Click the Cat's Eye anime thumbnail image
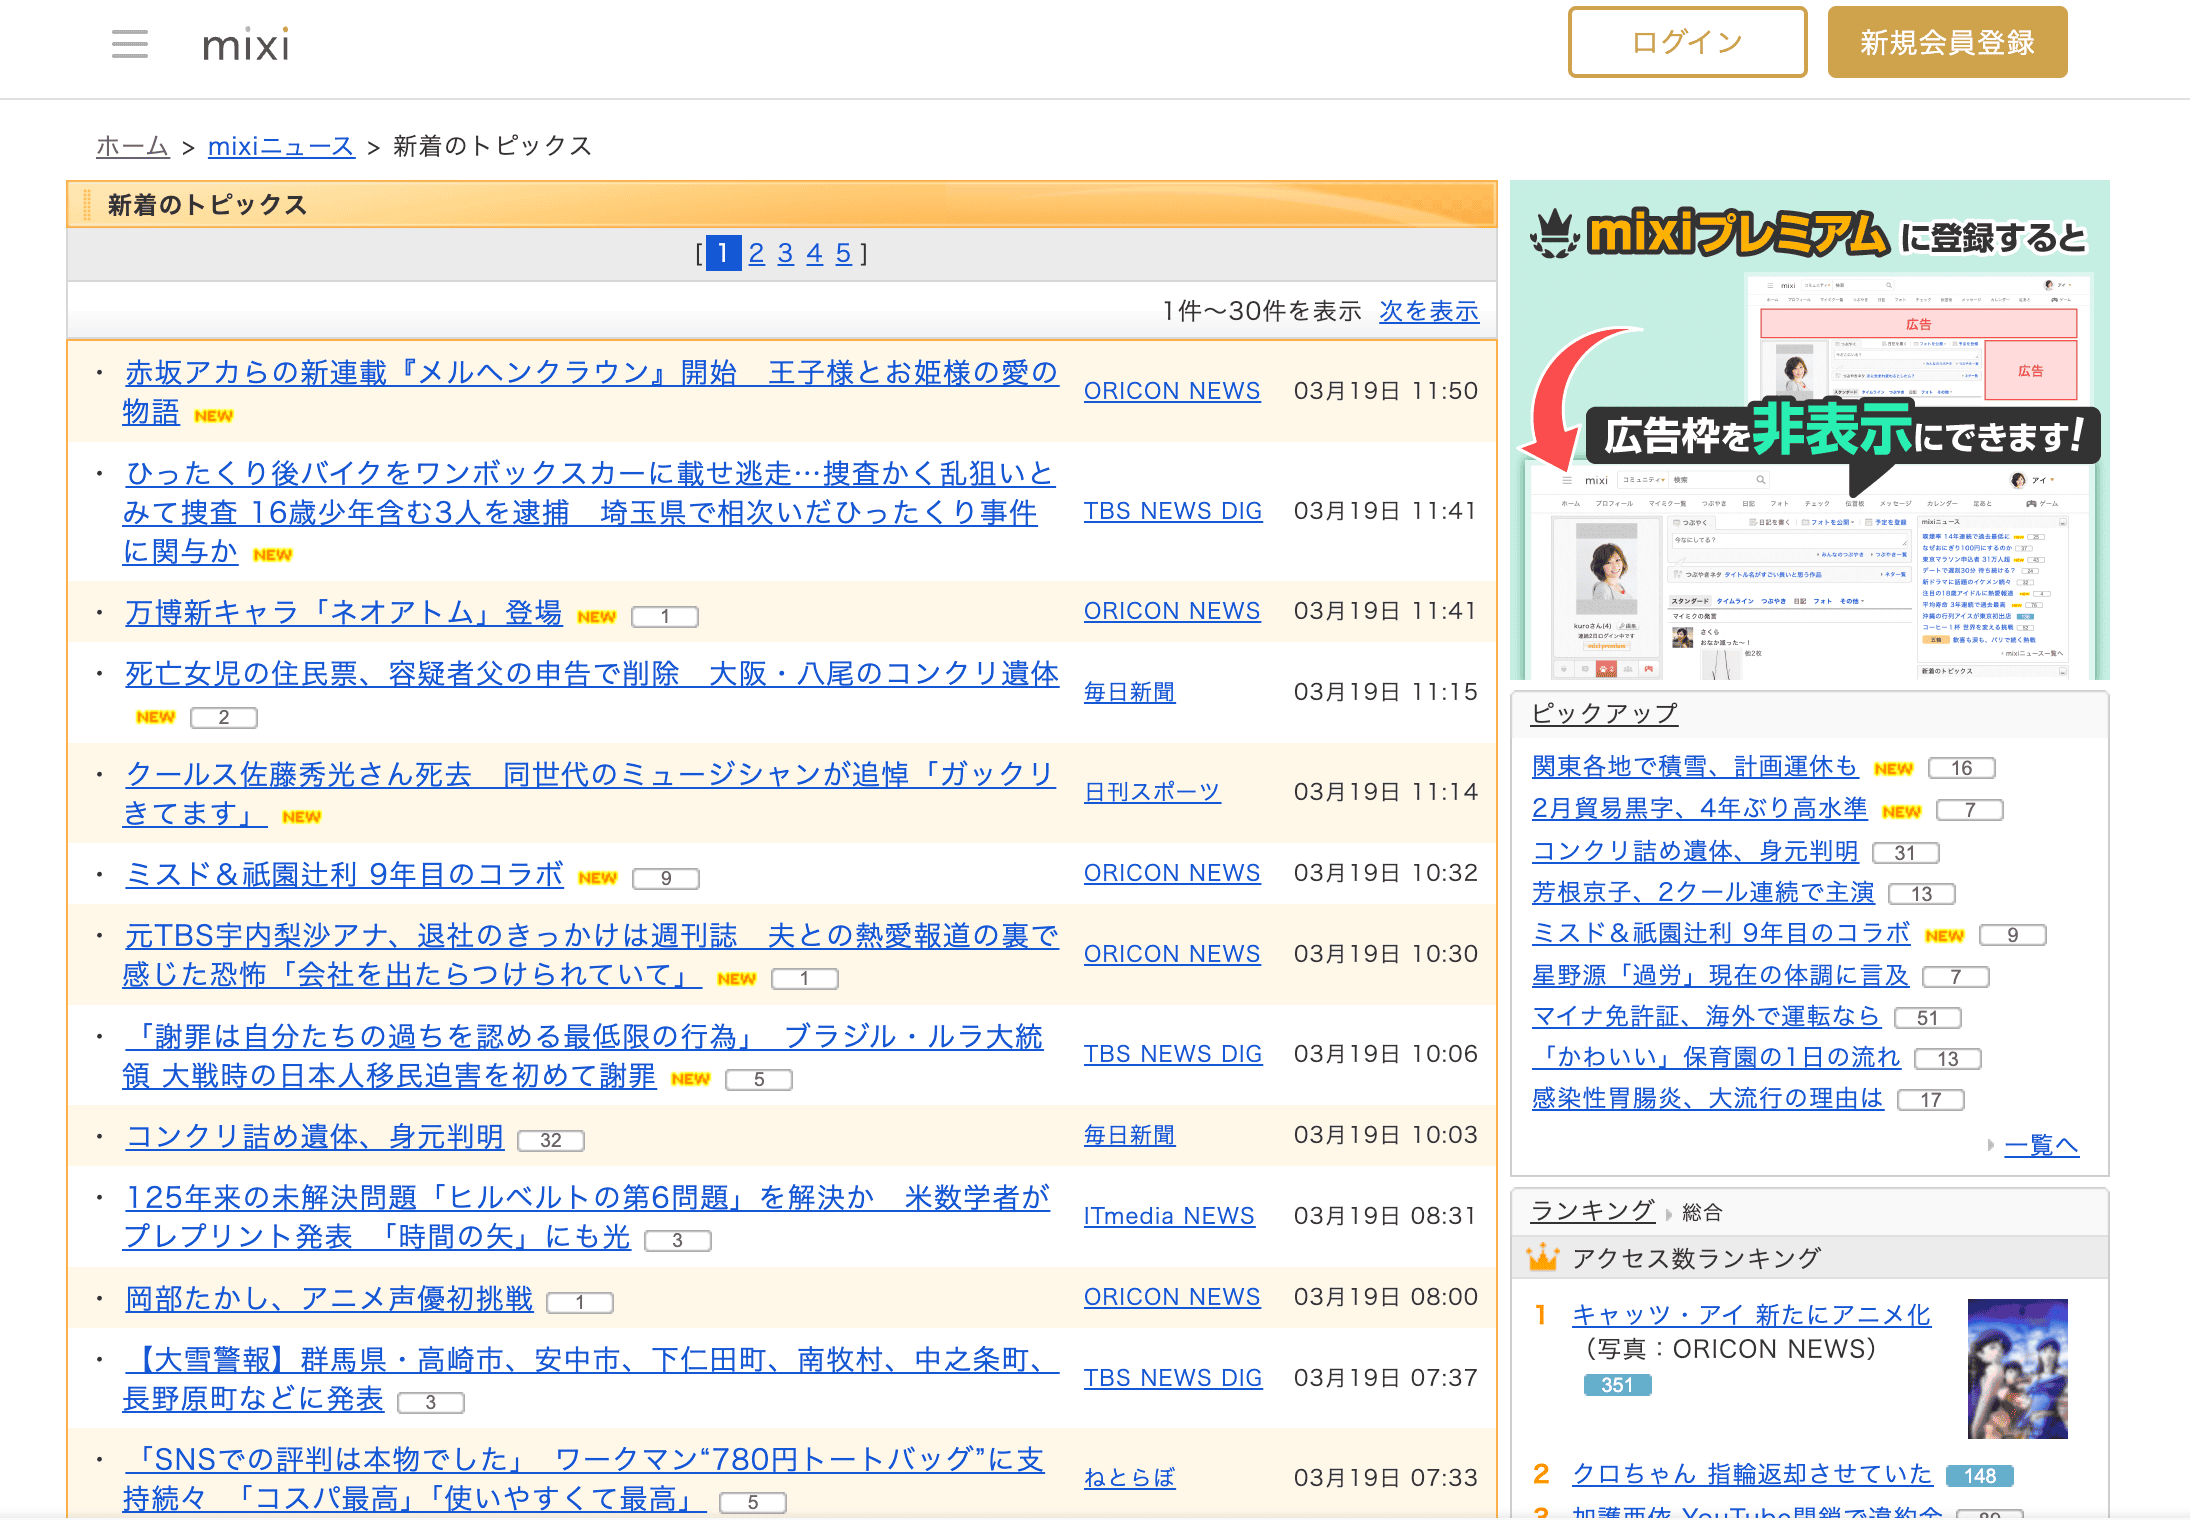The height and width of the screenshot is (1520, 2190). 2017,1368
